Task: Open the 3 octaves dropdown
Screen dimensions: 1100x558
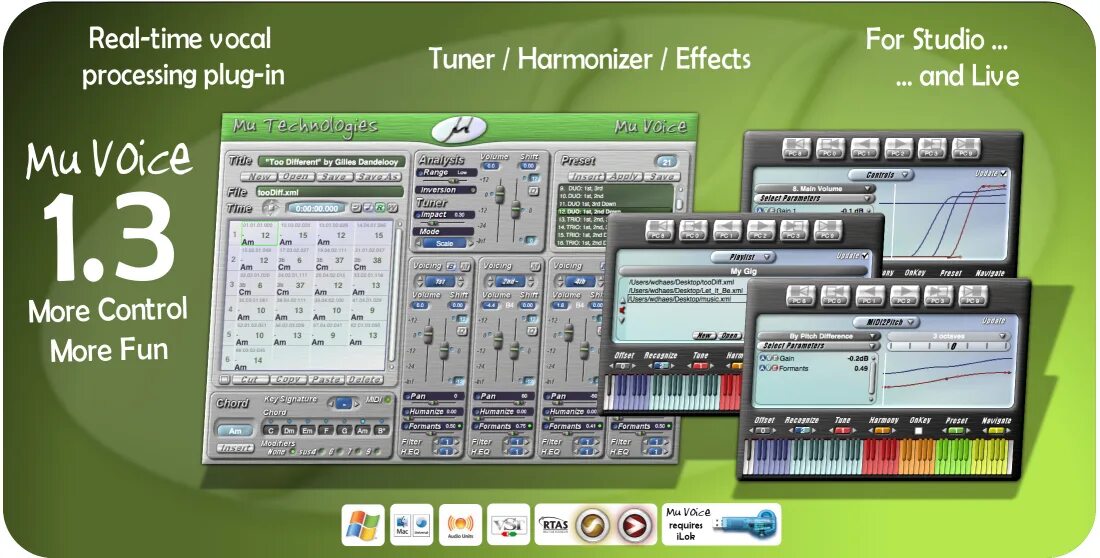Action: click(950, 336)
